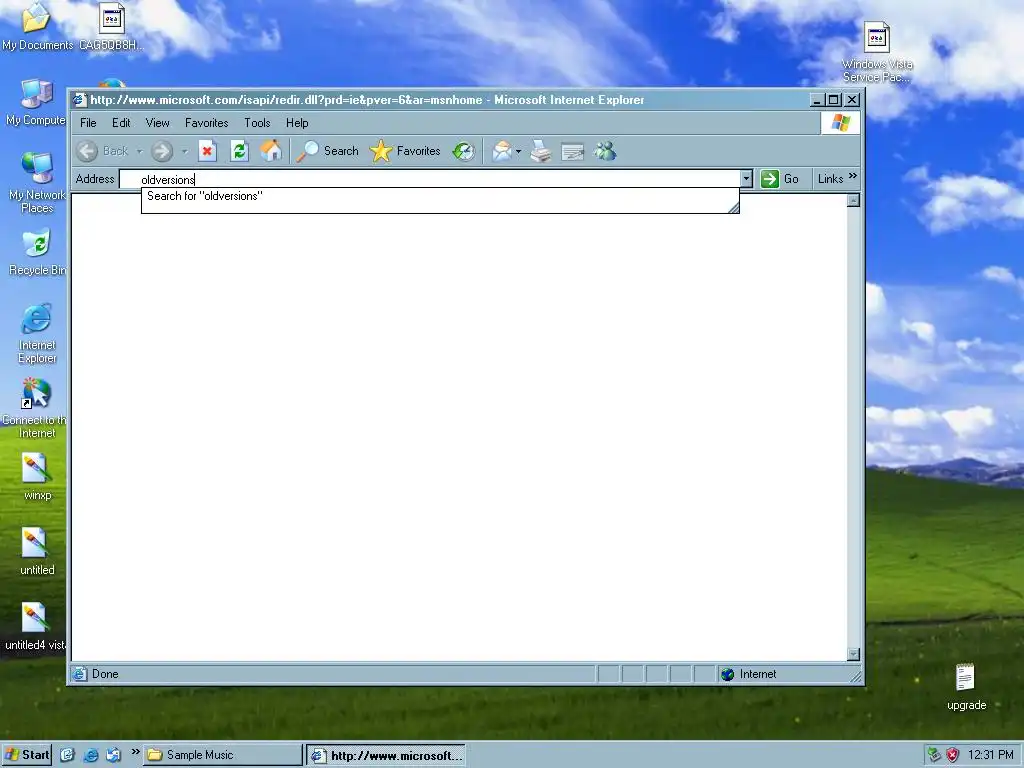Click the Forward arrow button
The image size is (1024, 768).
161,152
